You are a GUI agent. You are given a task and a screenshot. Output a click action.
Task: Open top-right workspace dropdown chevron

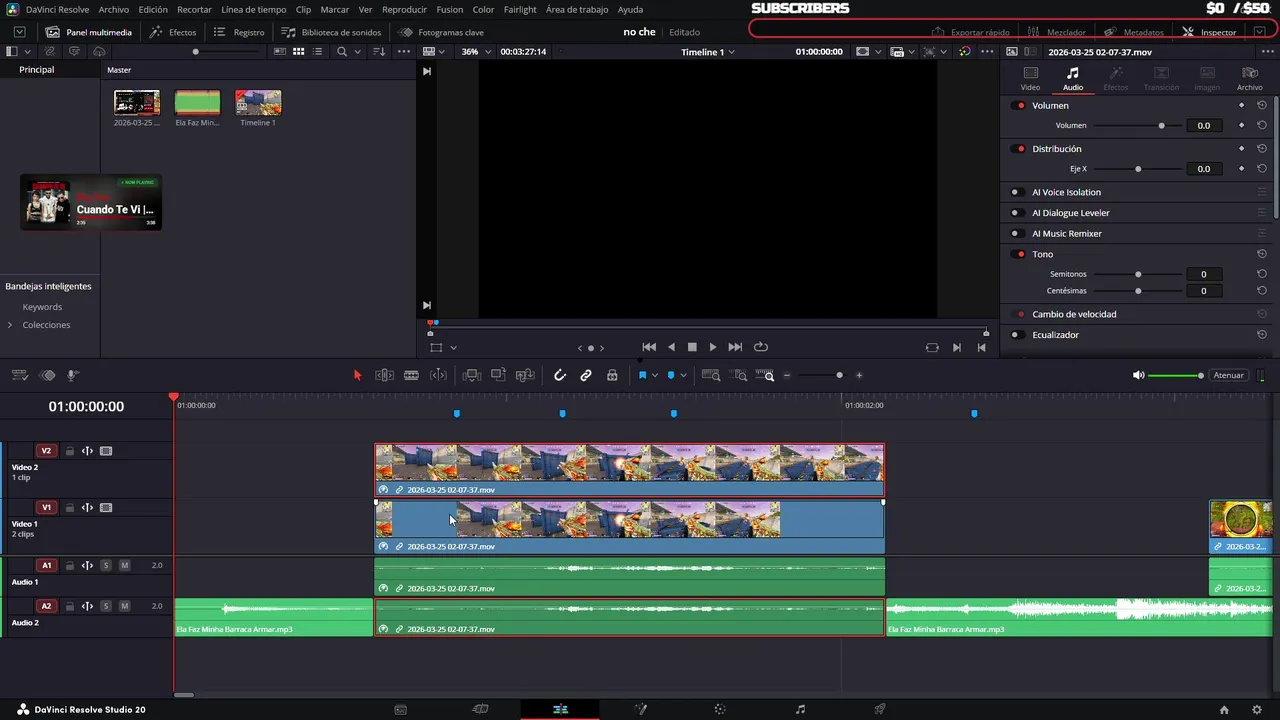coord(1259,32)
